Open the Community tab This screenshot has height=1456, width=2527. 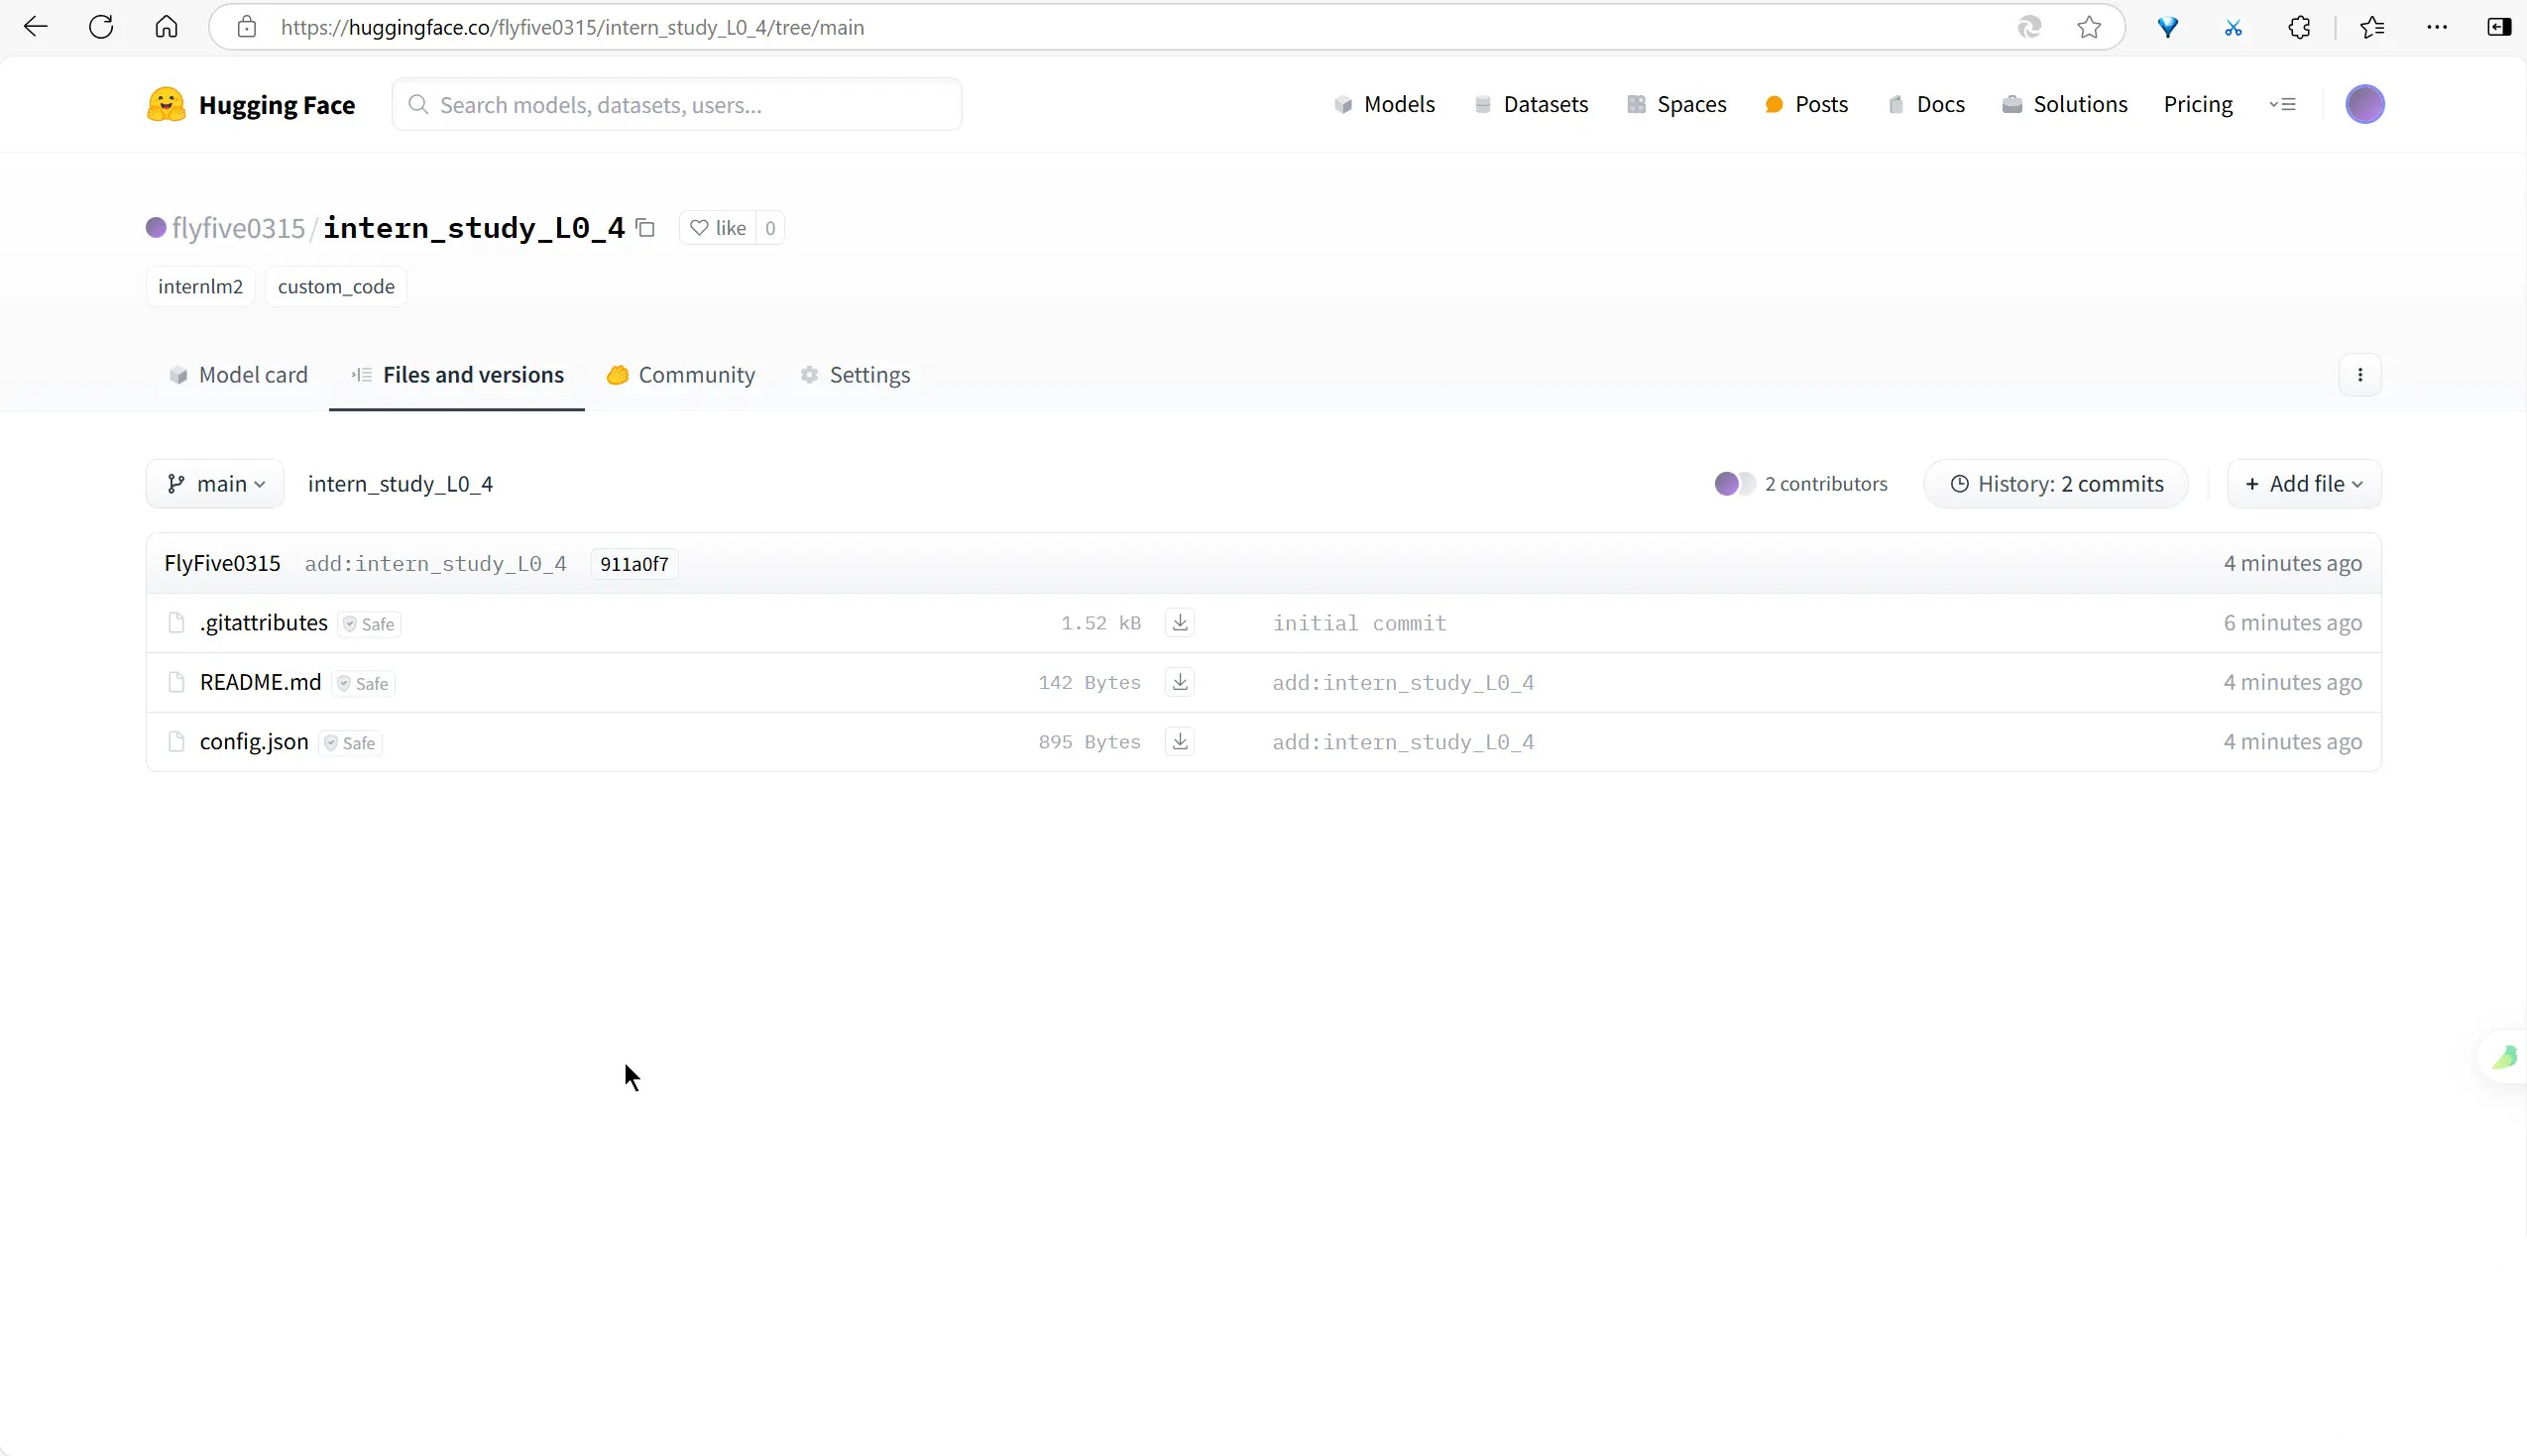click(x=681, y=375)
